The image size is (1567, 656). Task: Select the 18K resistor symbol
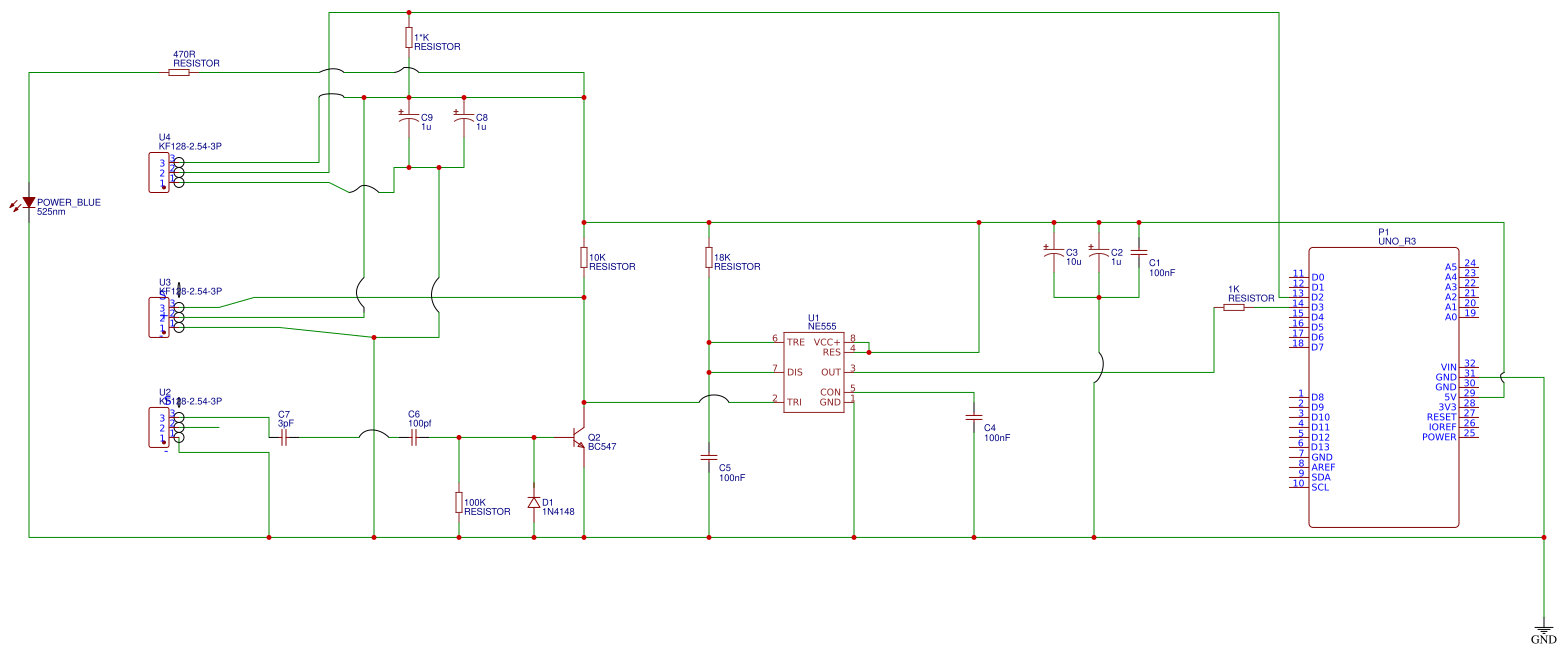[x=709, y=258]
